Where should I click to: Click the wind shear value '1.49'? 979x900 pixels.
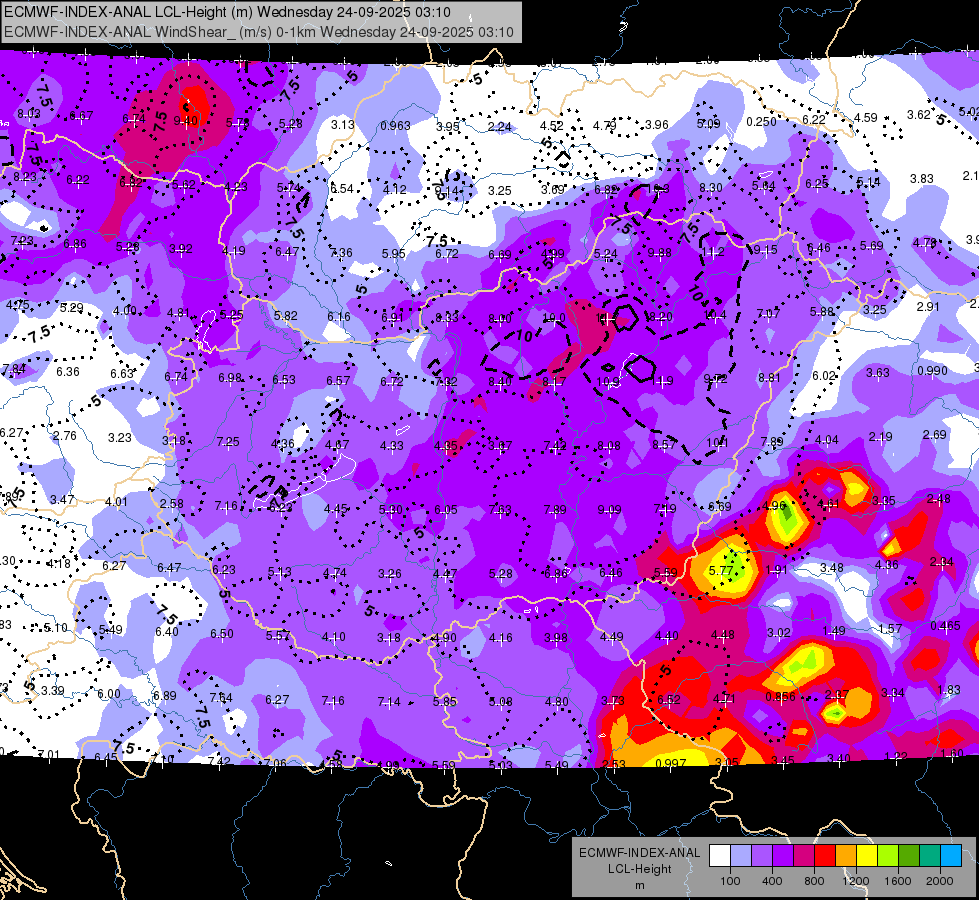tap(834, 631)
